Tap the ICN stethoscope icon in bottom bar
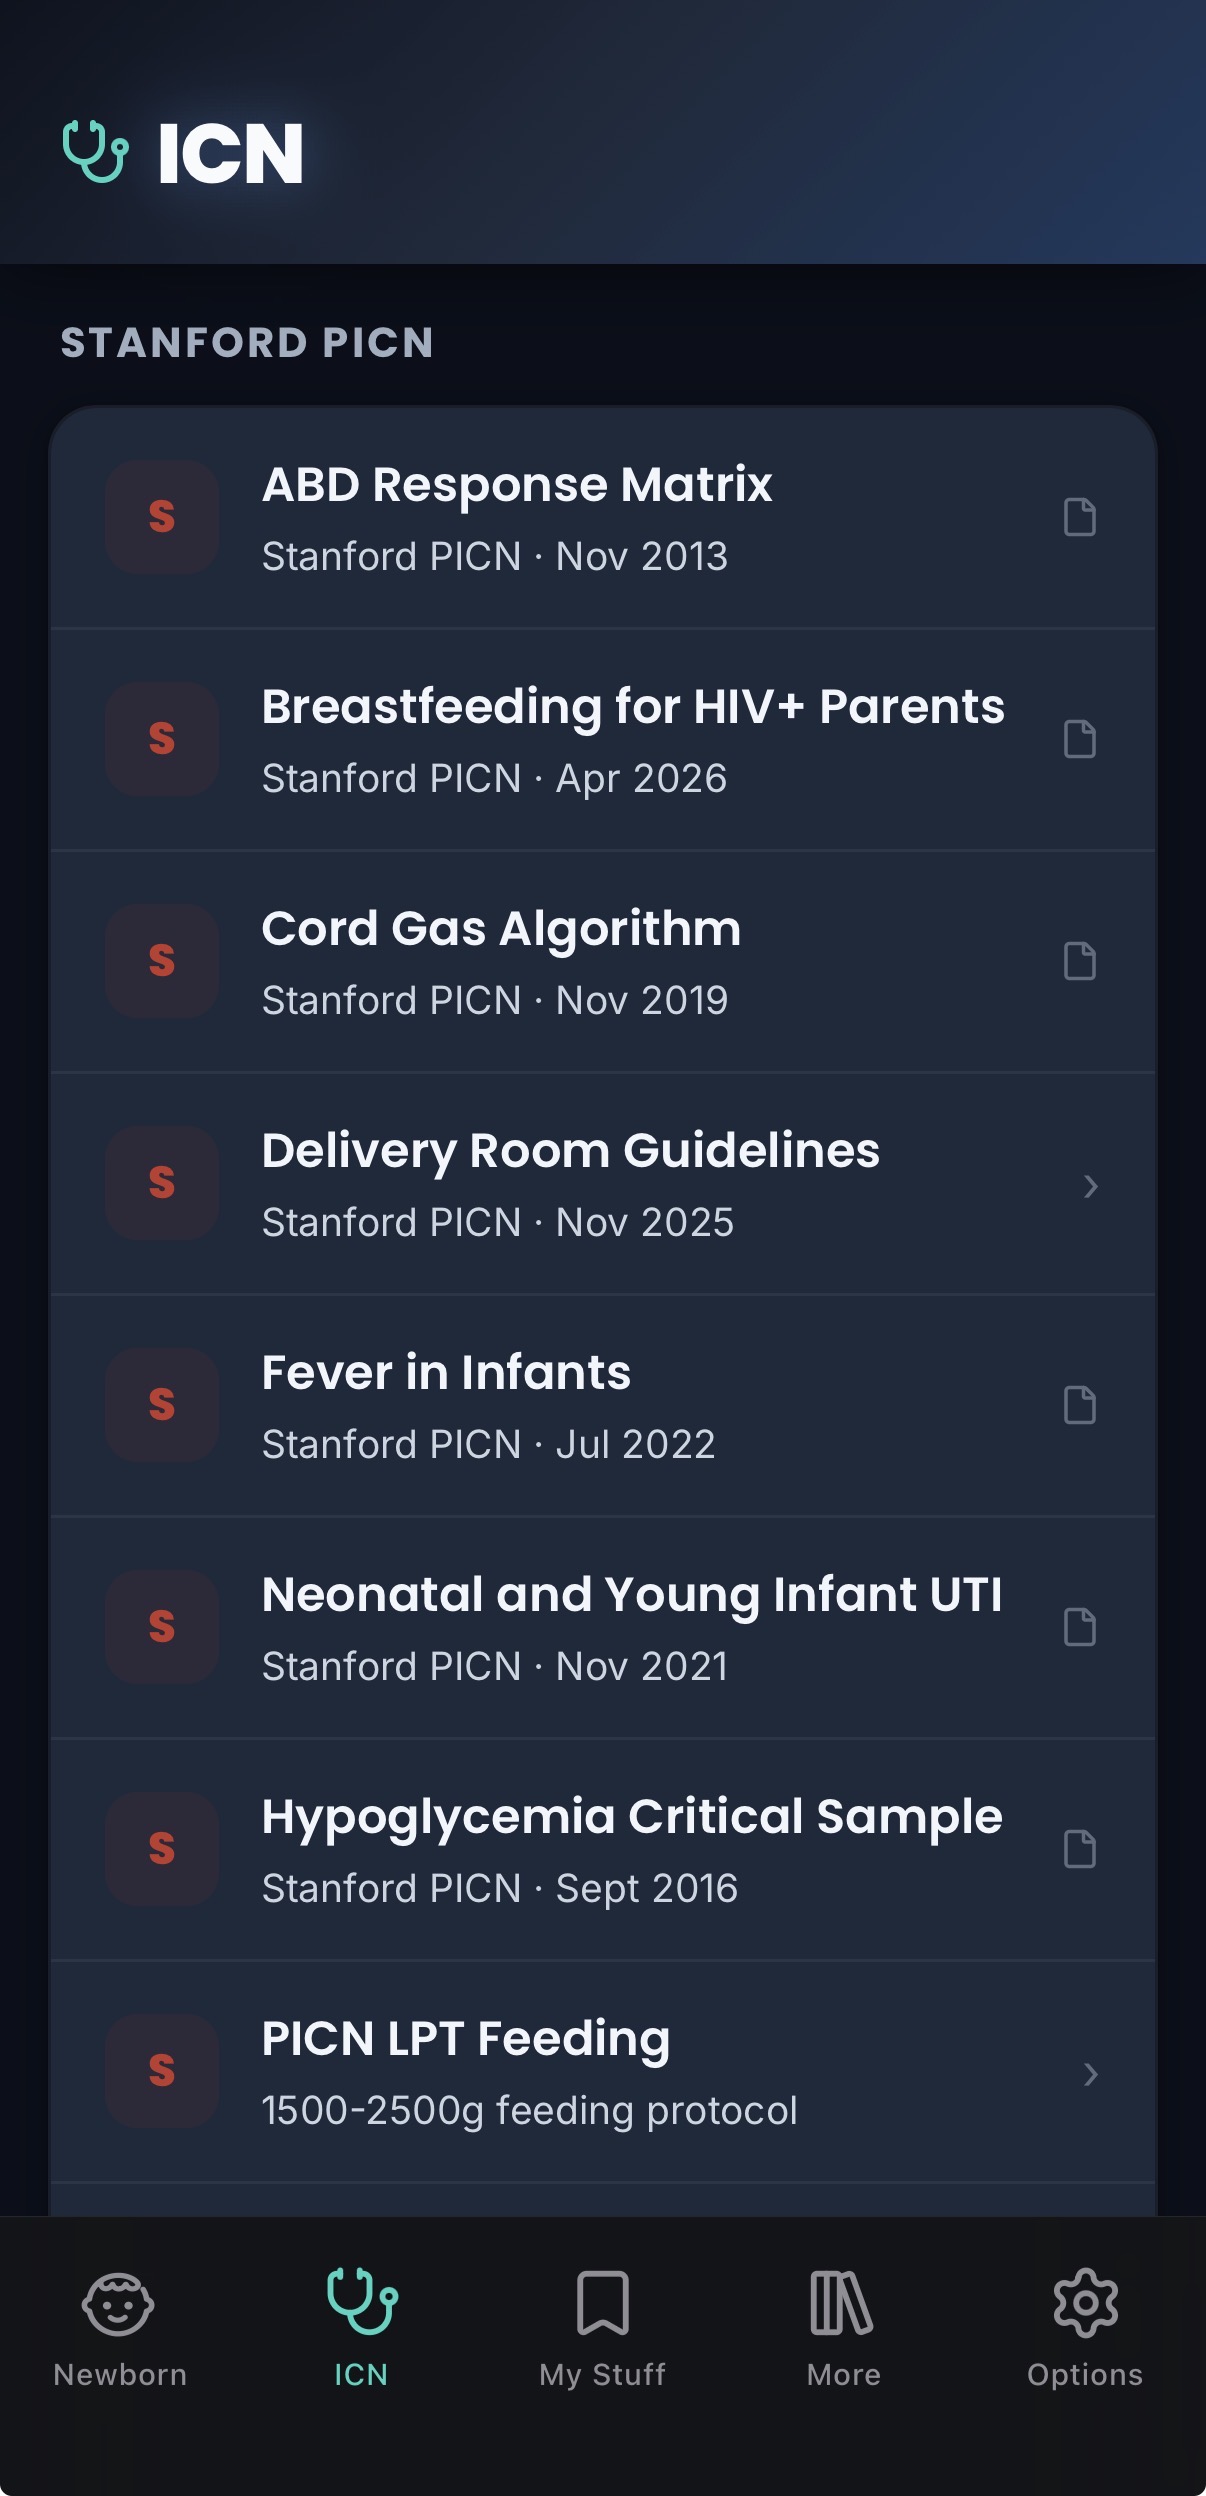1206x2496 pixels. pyautogui.click(x=362, y=2302)
